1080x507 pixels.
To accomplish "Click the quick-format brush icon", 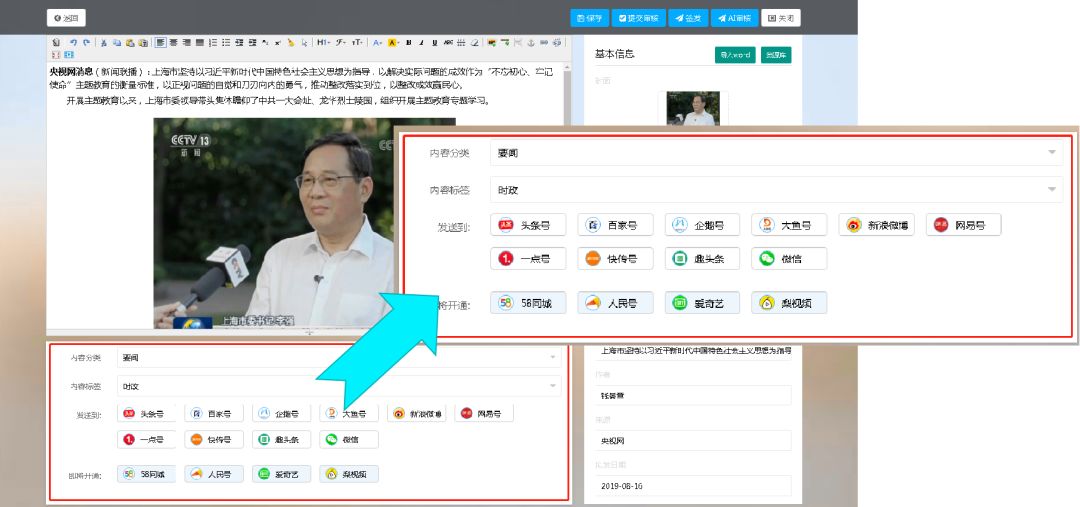I will pos(291,43).
